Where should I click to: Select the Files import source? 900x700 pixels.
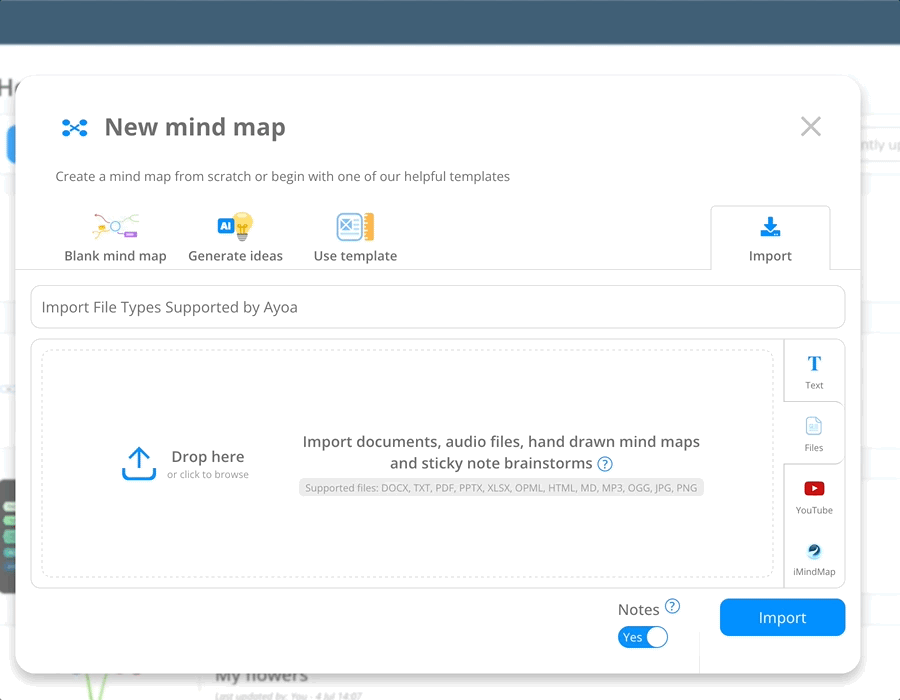coord(813,434)
